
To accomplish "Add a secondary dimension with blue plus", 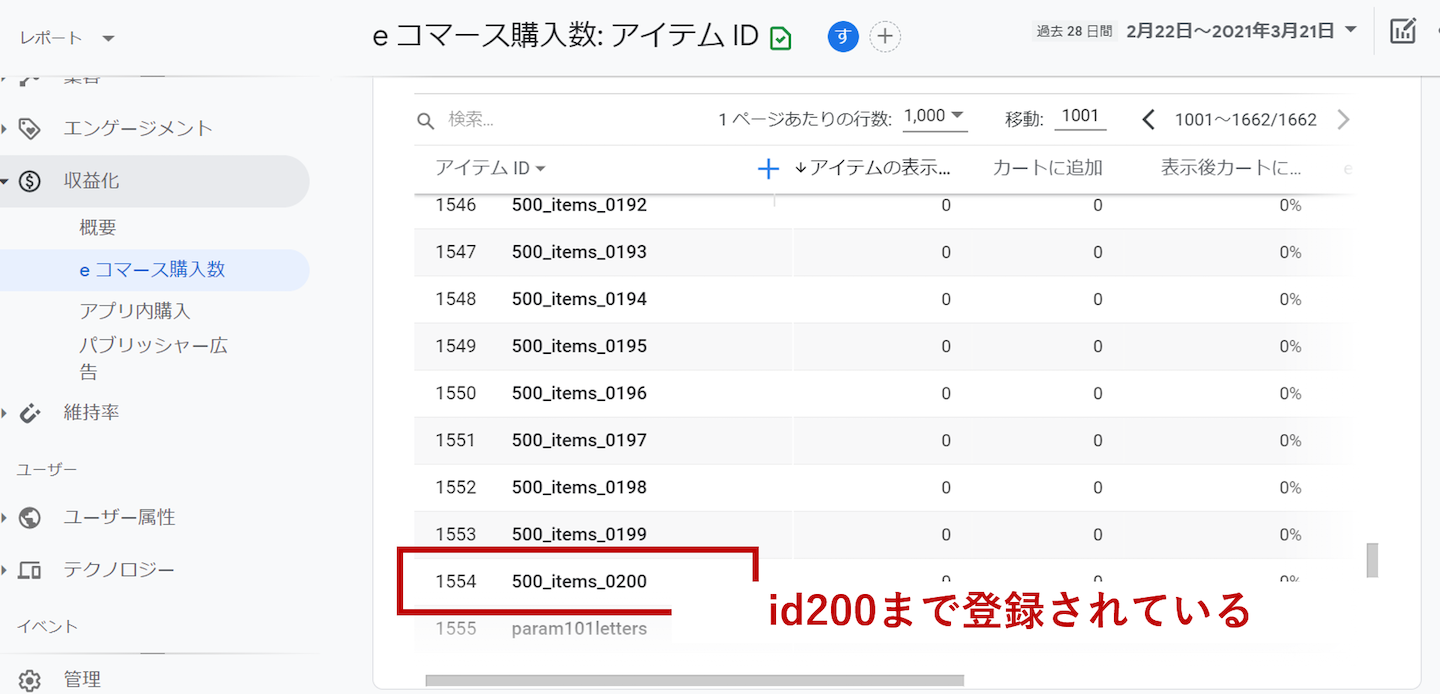I will tap(768, 169).
